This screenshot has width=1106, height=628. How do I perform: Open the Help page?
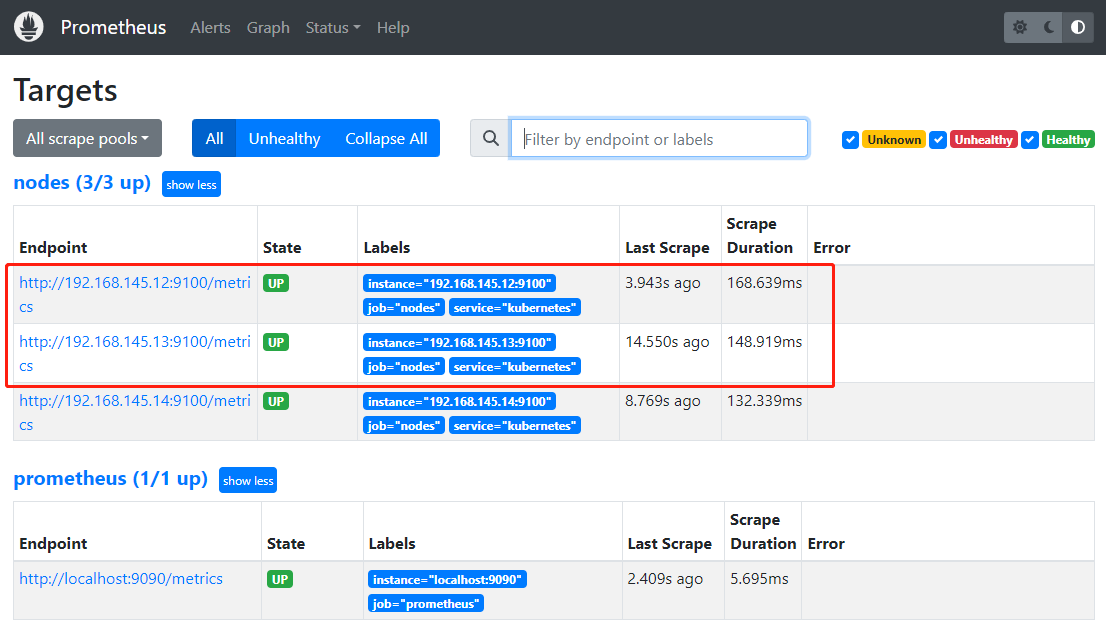(393, 28)
